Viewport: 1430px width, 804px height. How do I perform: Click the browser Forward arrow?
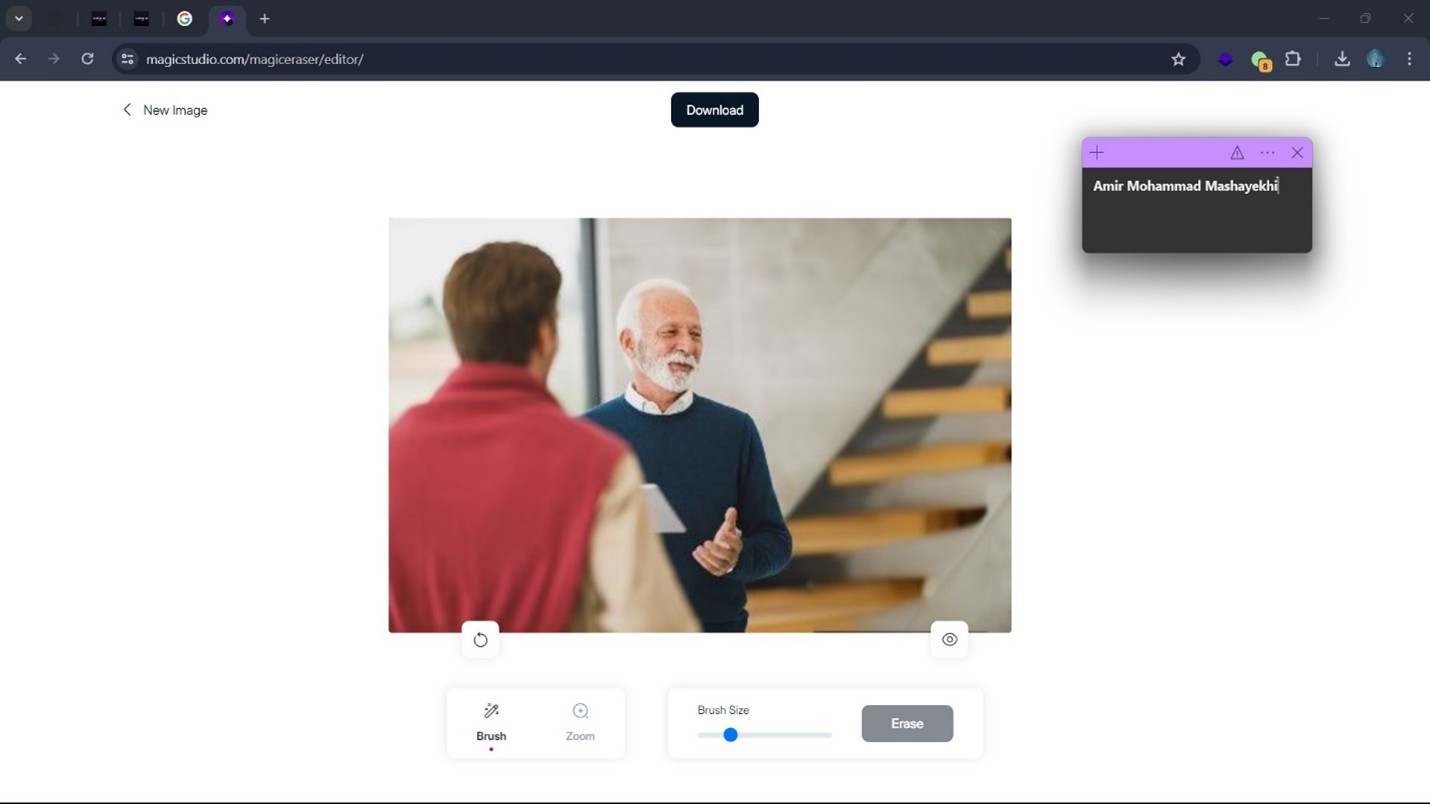tap(54, 59)
